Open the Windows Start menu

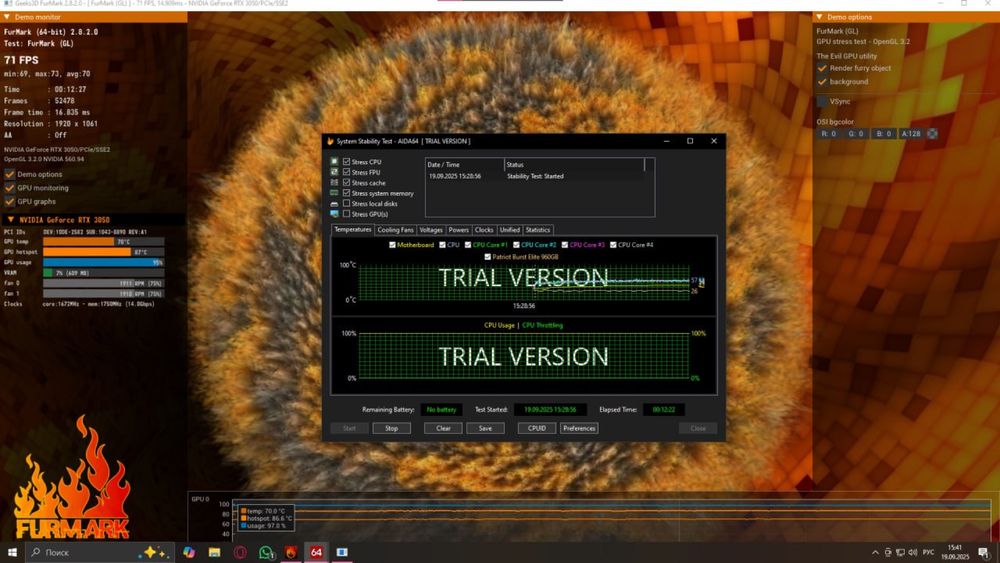(11, 552)
